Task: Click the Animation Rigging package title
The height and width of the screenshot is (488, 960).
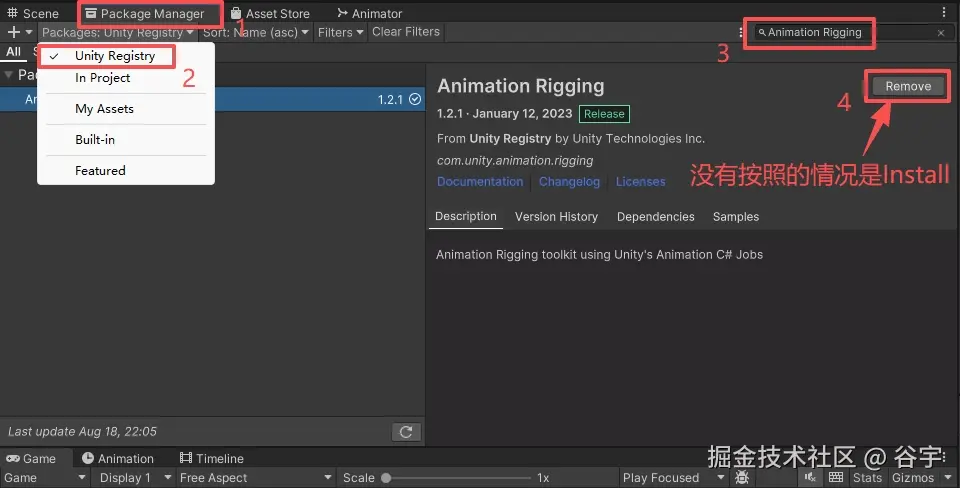Action: coord(520,86)
